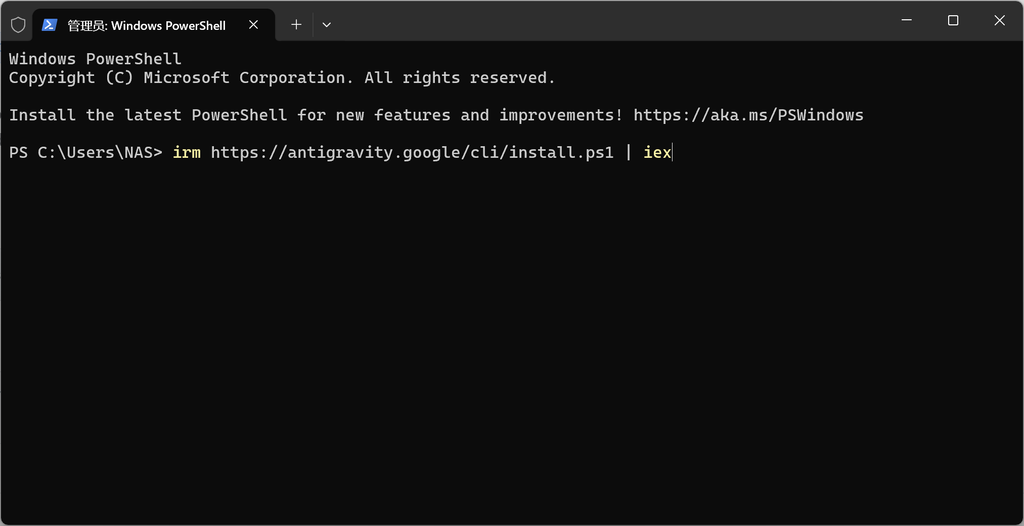The image size is (1024, 526).
Task: Click the antigravity.google install.ps1 URL in the command
Action: point(412,154)
